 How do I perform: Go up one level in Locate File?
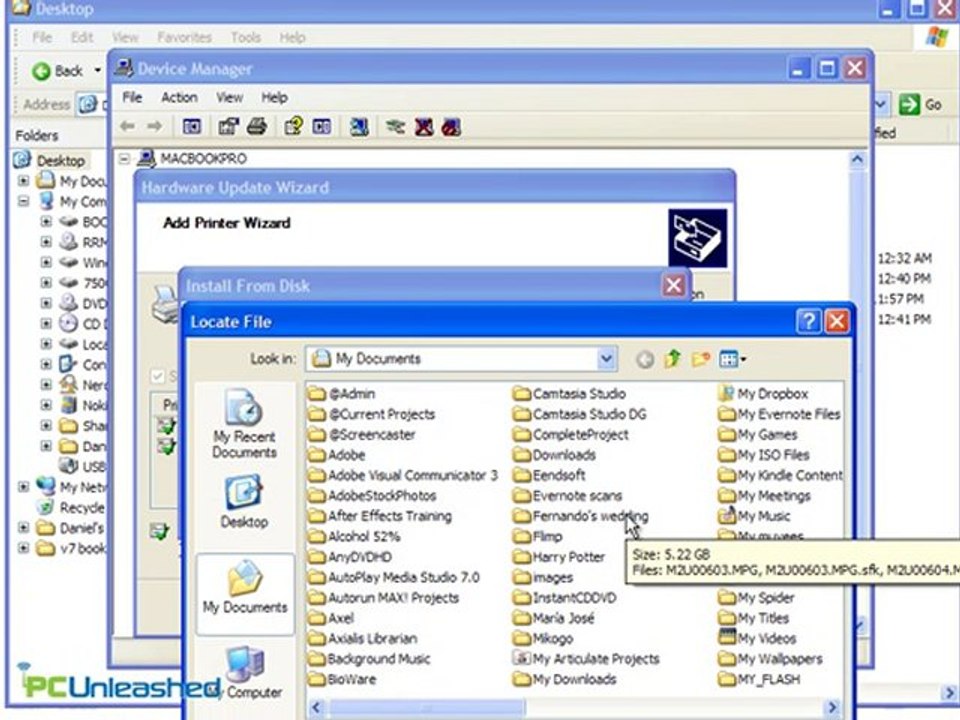click(672, 359)
